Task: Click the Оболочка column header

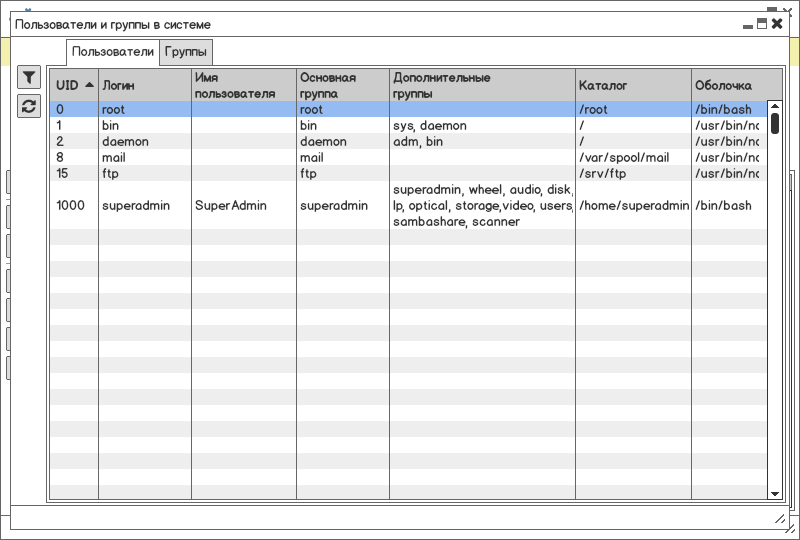Action: pos(737,85)
